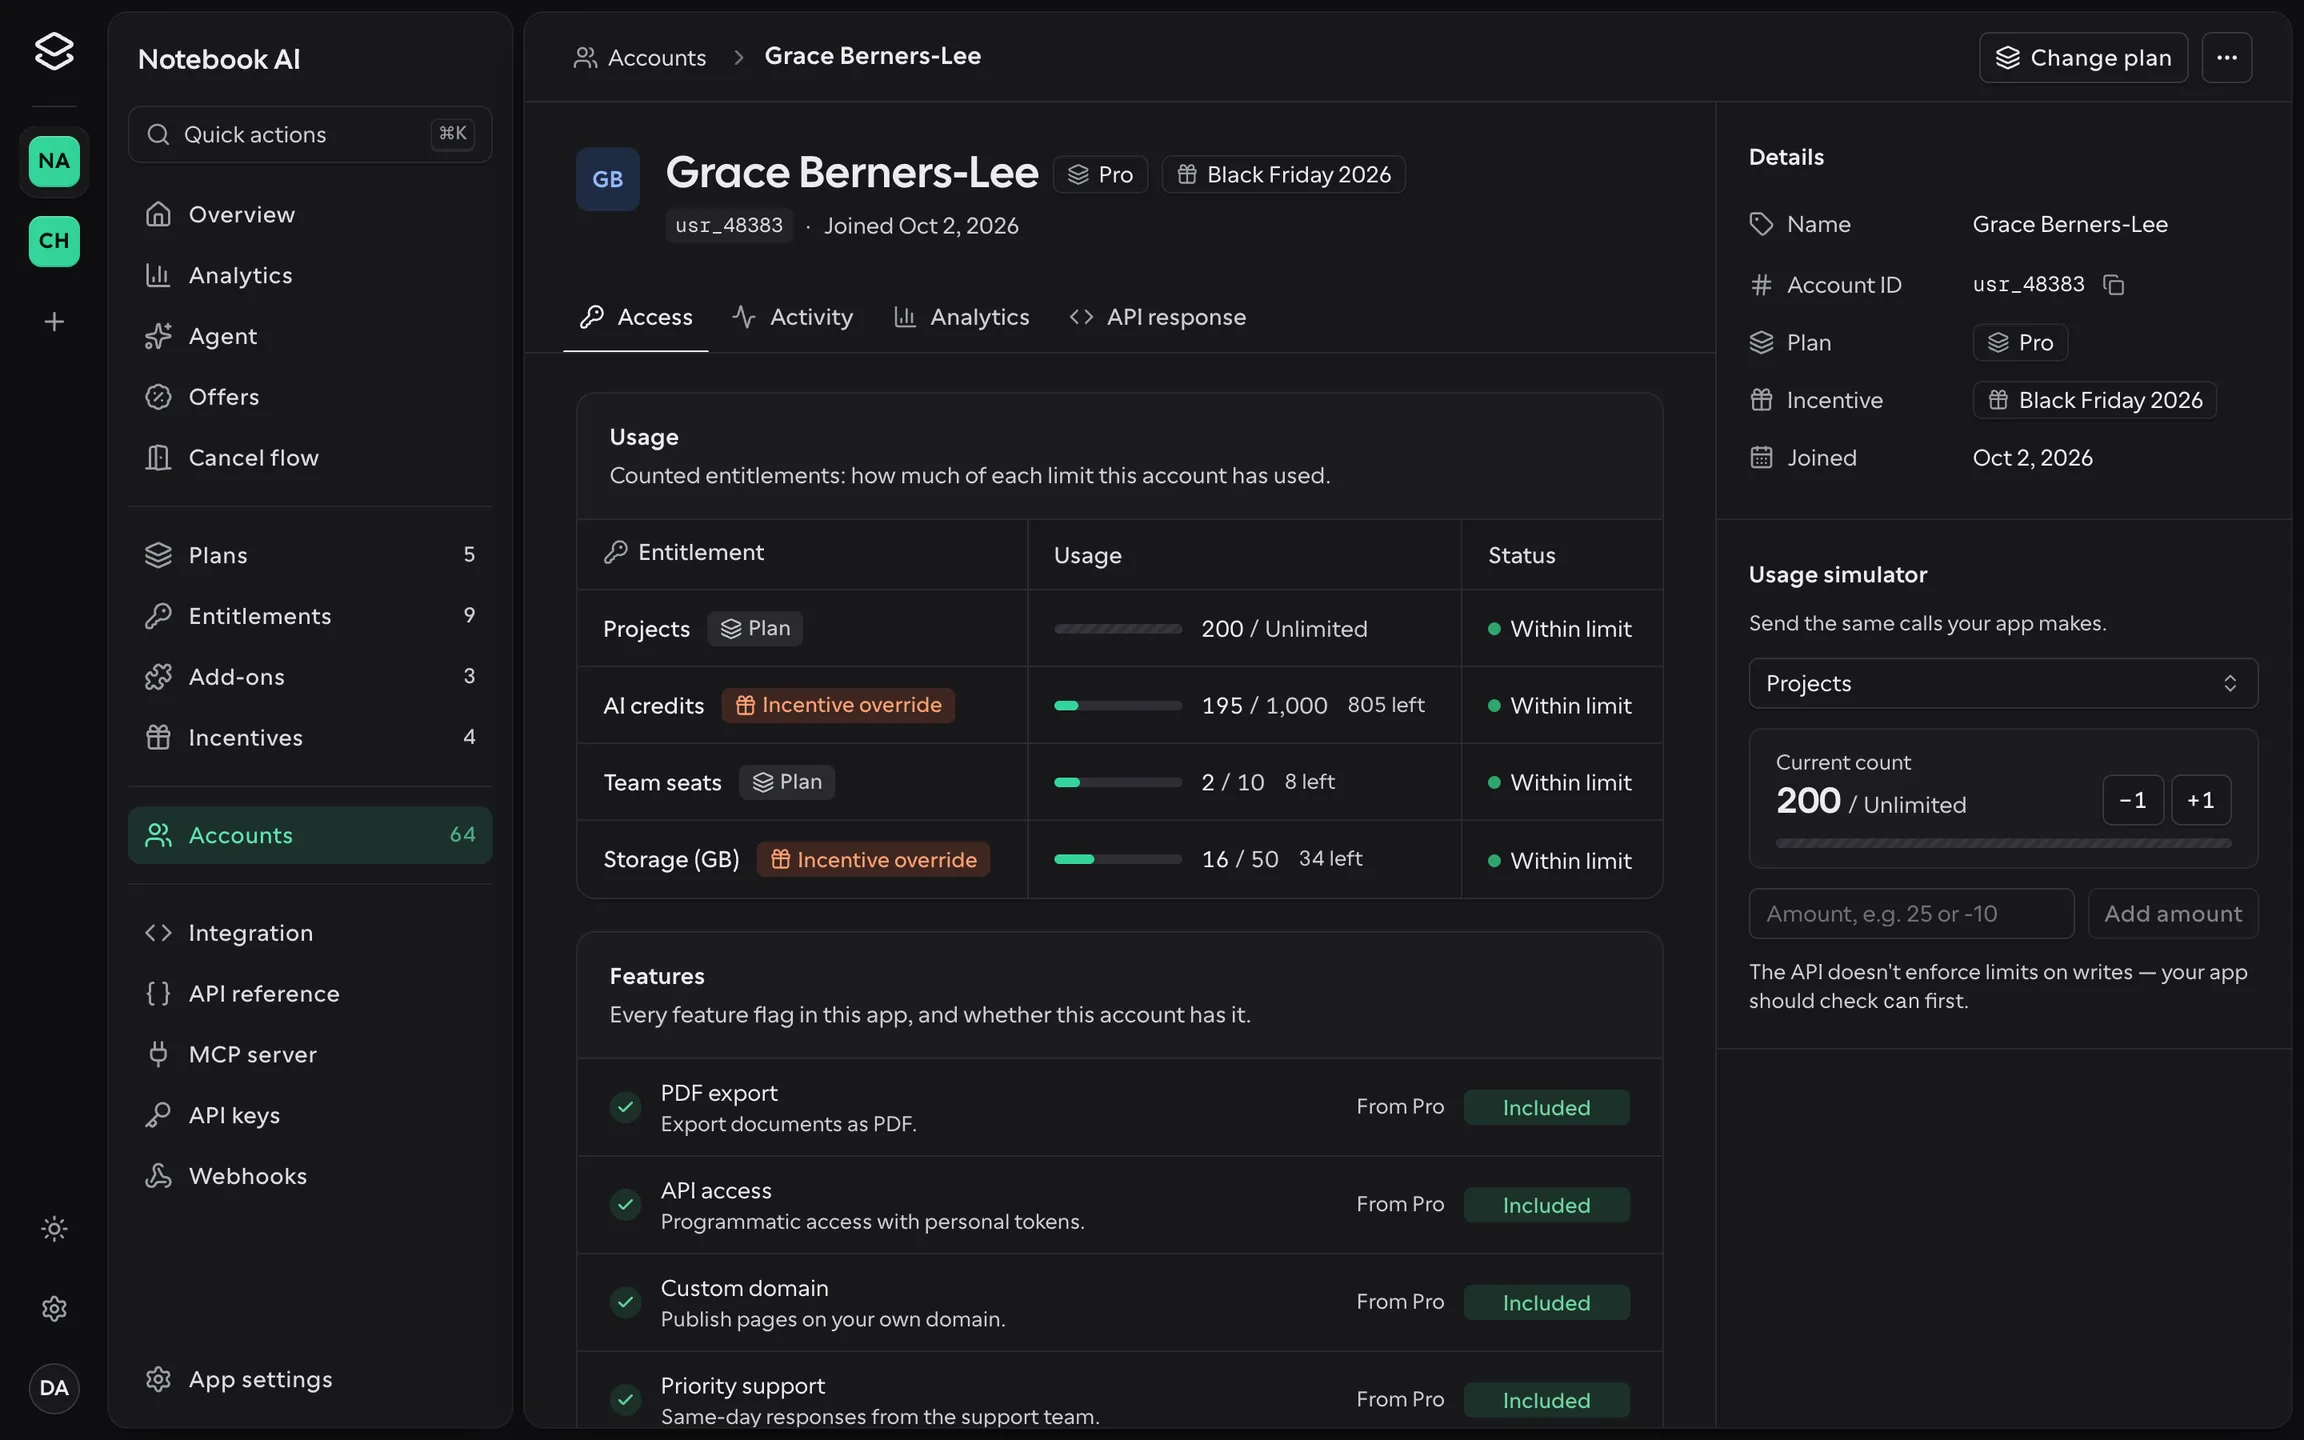The image size is (2304, 1440).
Task: Open the Quick actions search box
Action: click(x=310, y=134)
